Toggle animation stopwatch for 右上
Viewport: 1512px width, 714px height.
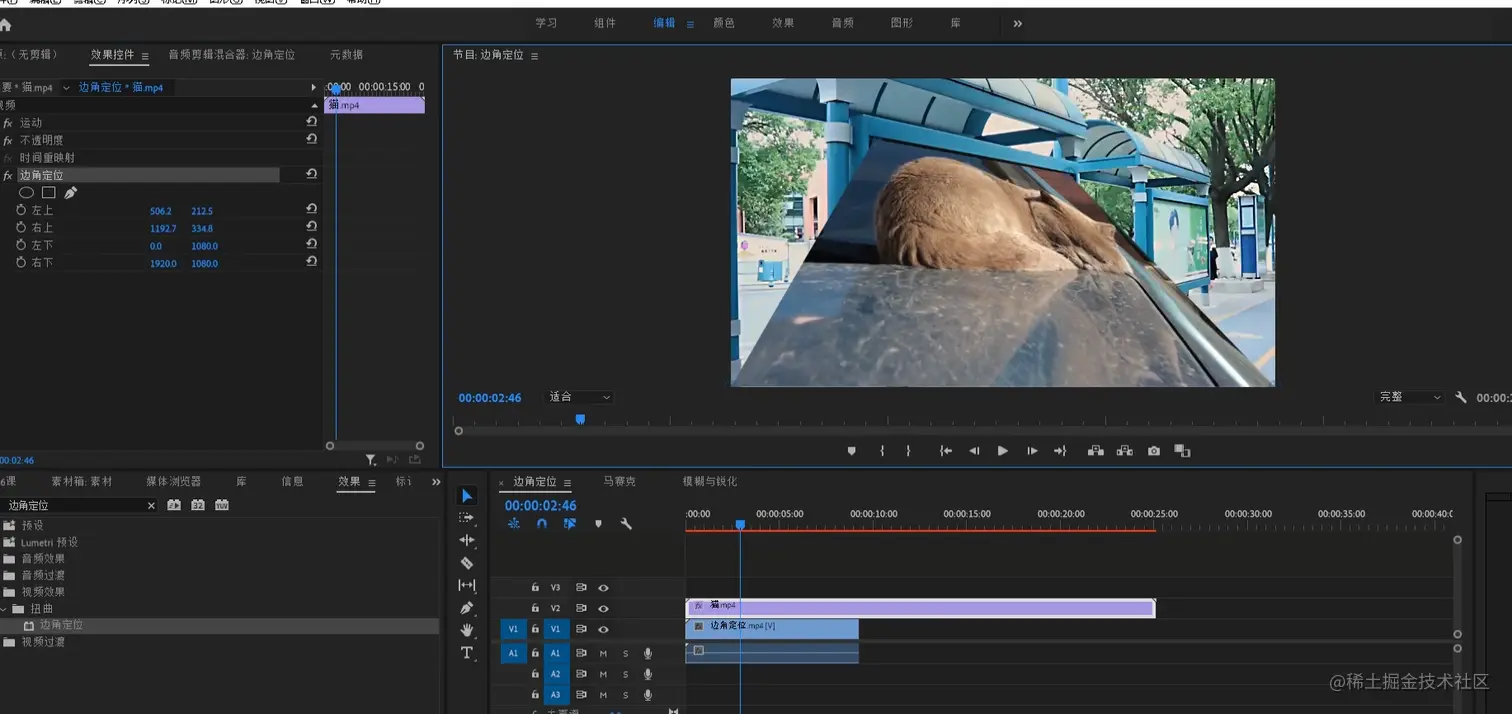tap(21, 228)
